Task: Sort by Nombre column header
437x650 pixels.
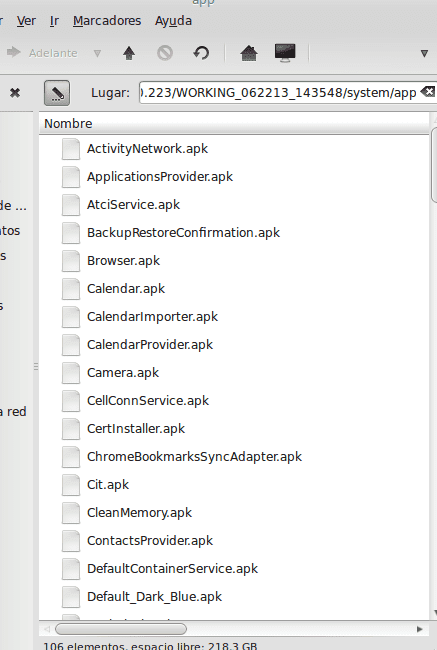Action: [234, 124]
